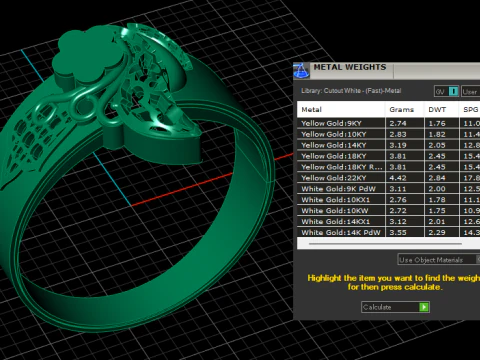Image resolution: width=480 pixels, height=360 pixels.
Task: Click the Metal Weights panel flask icon
Action: click(x=301, y=71)
